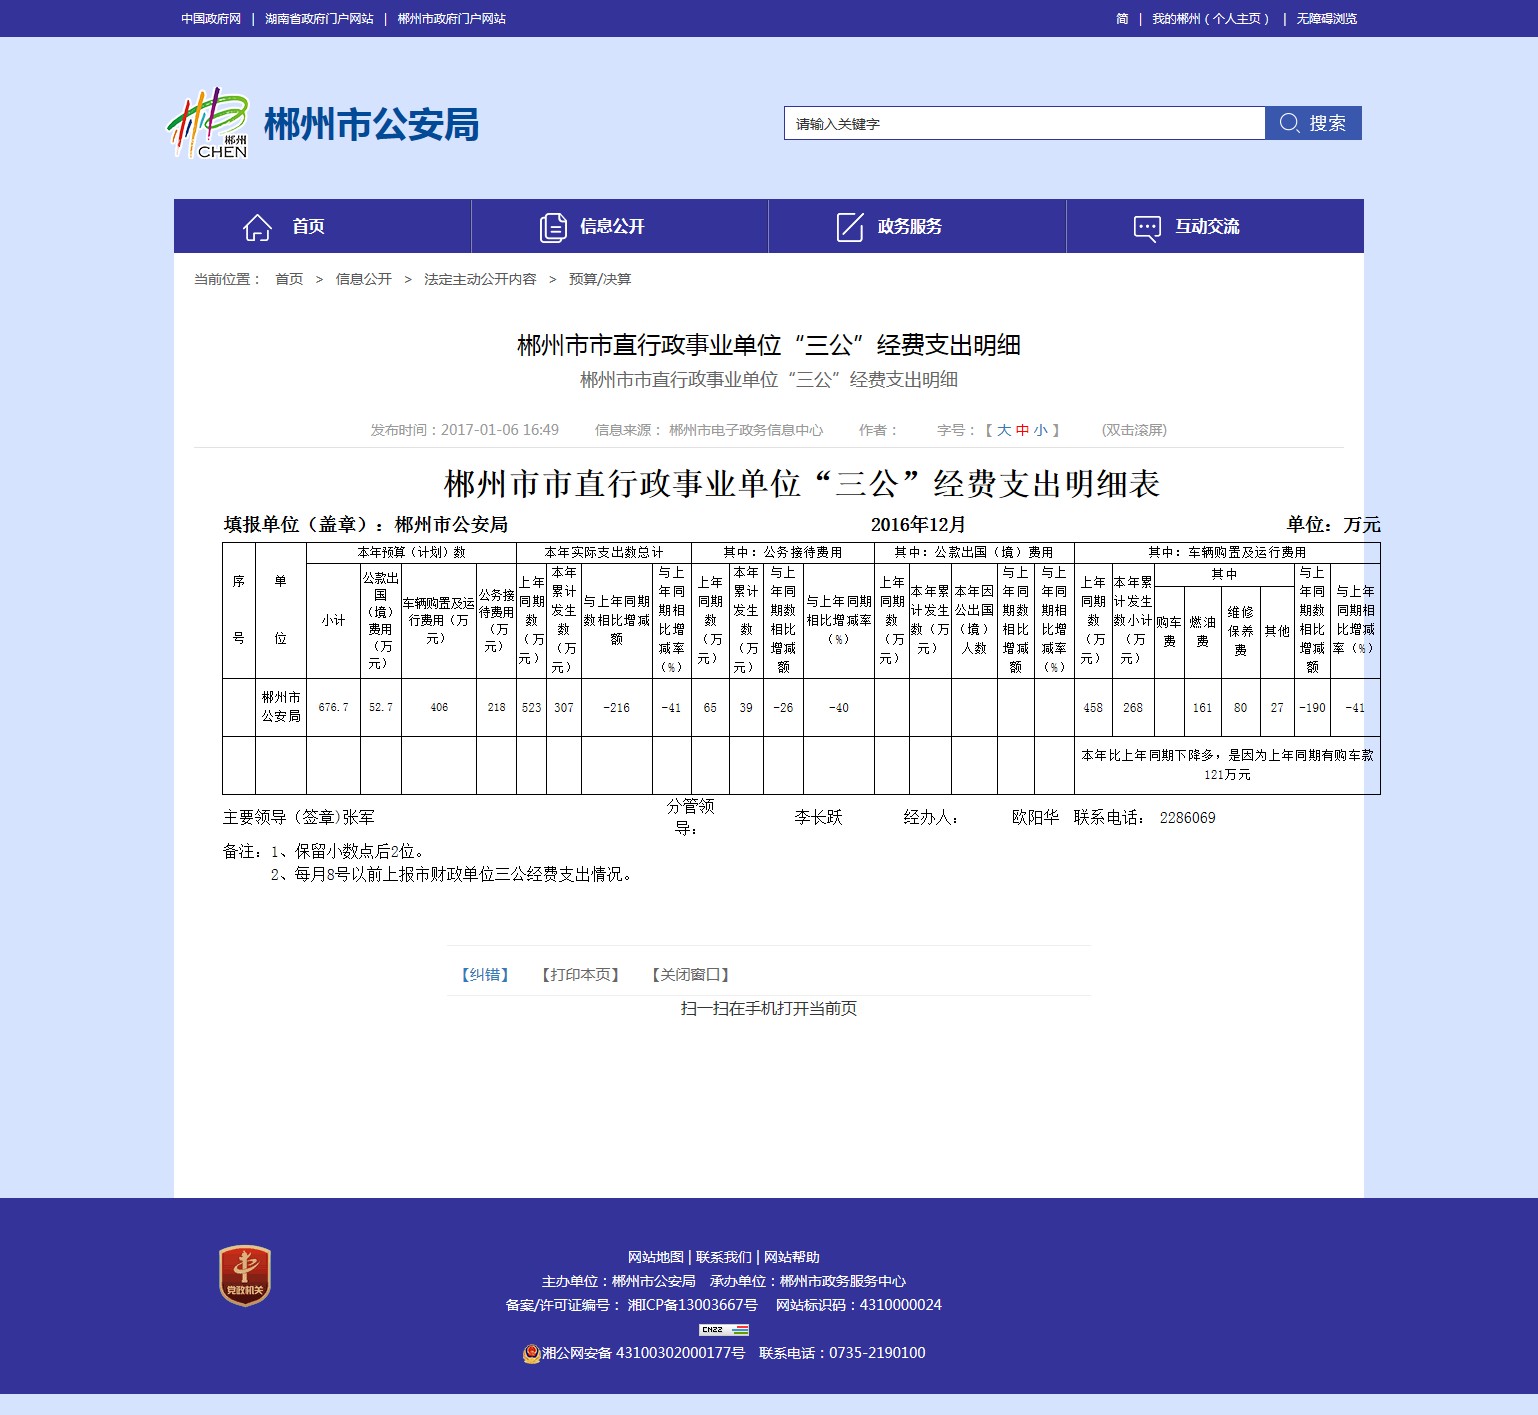Click the police badge icon by 湘公网安备

pyautogui.click(x=531, y=1353)
